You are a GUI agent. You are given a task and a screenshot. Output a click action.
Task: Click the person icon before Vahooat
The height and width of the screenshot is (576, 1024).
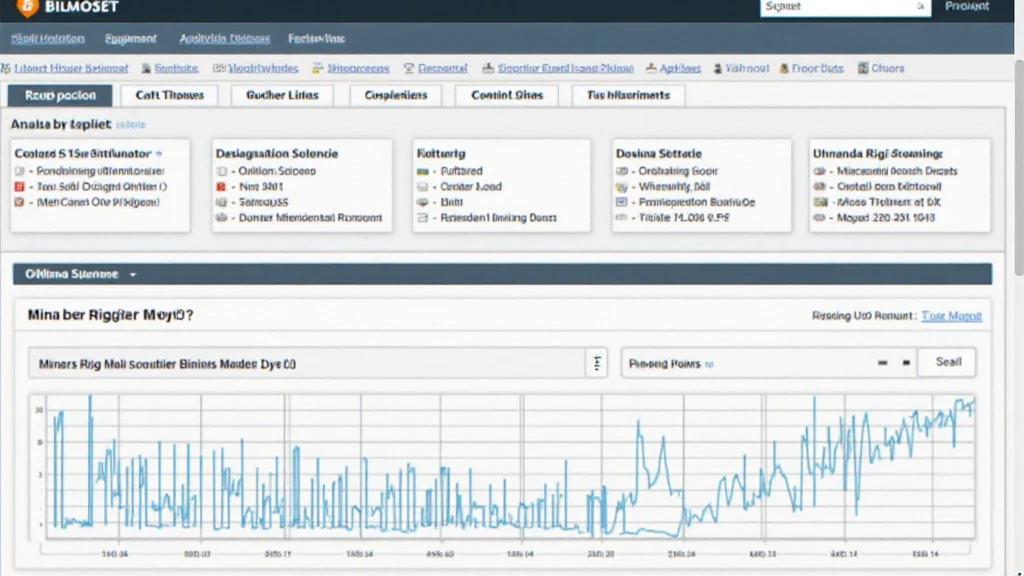718,69
